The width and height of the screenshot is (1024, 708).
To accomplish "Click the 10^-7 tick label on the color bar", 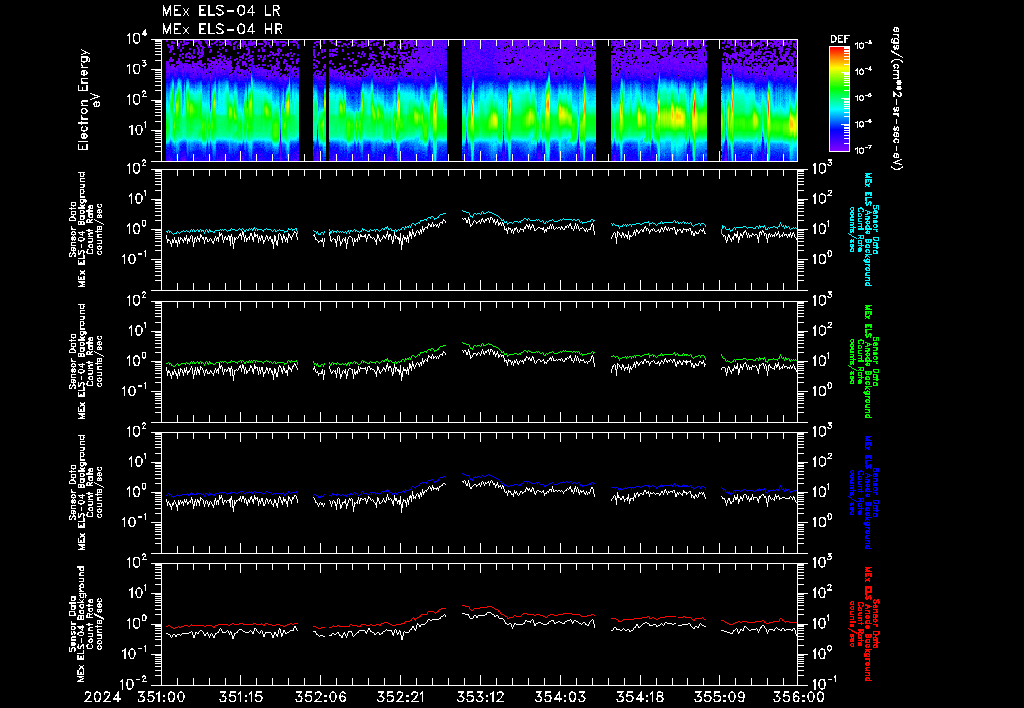I will coord(863,150).
